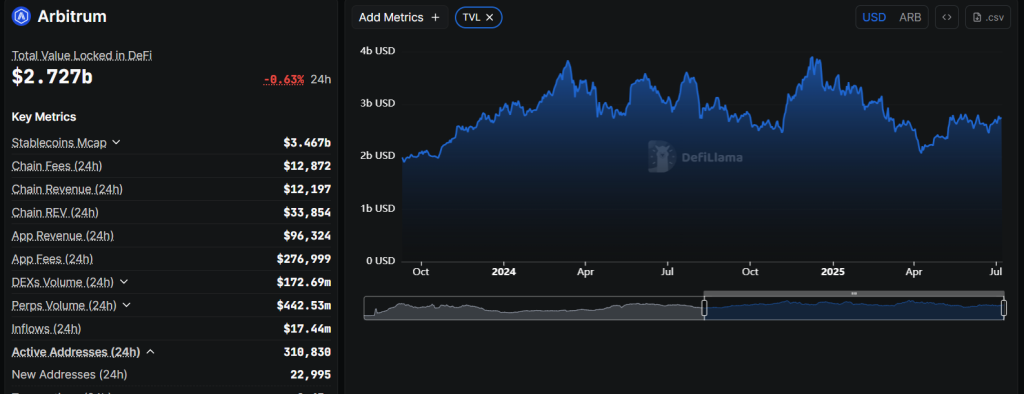Click the $442.53m perps volume value

(304, 305)
